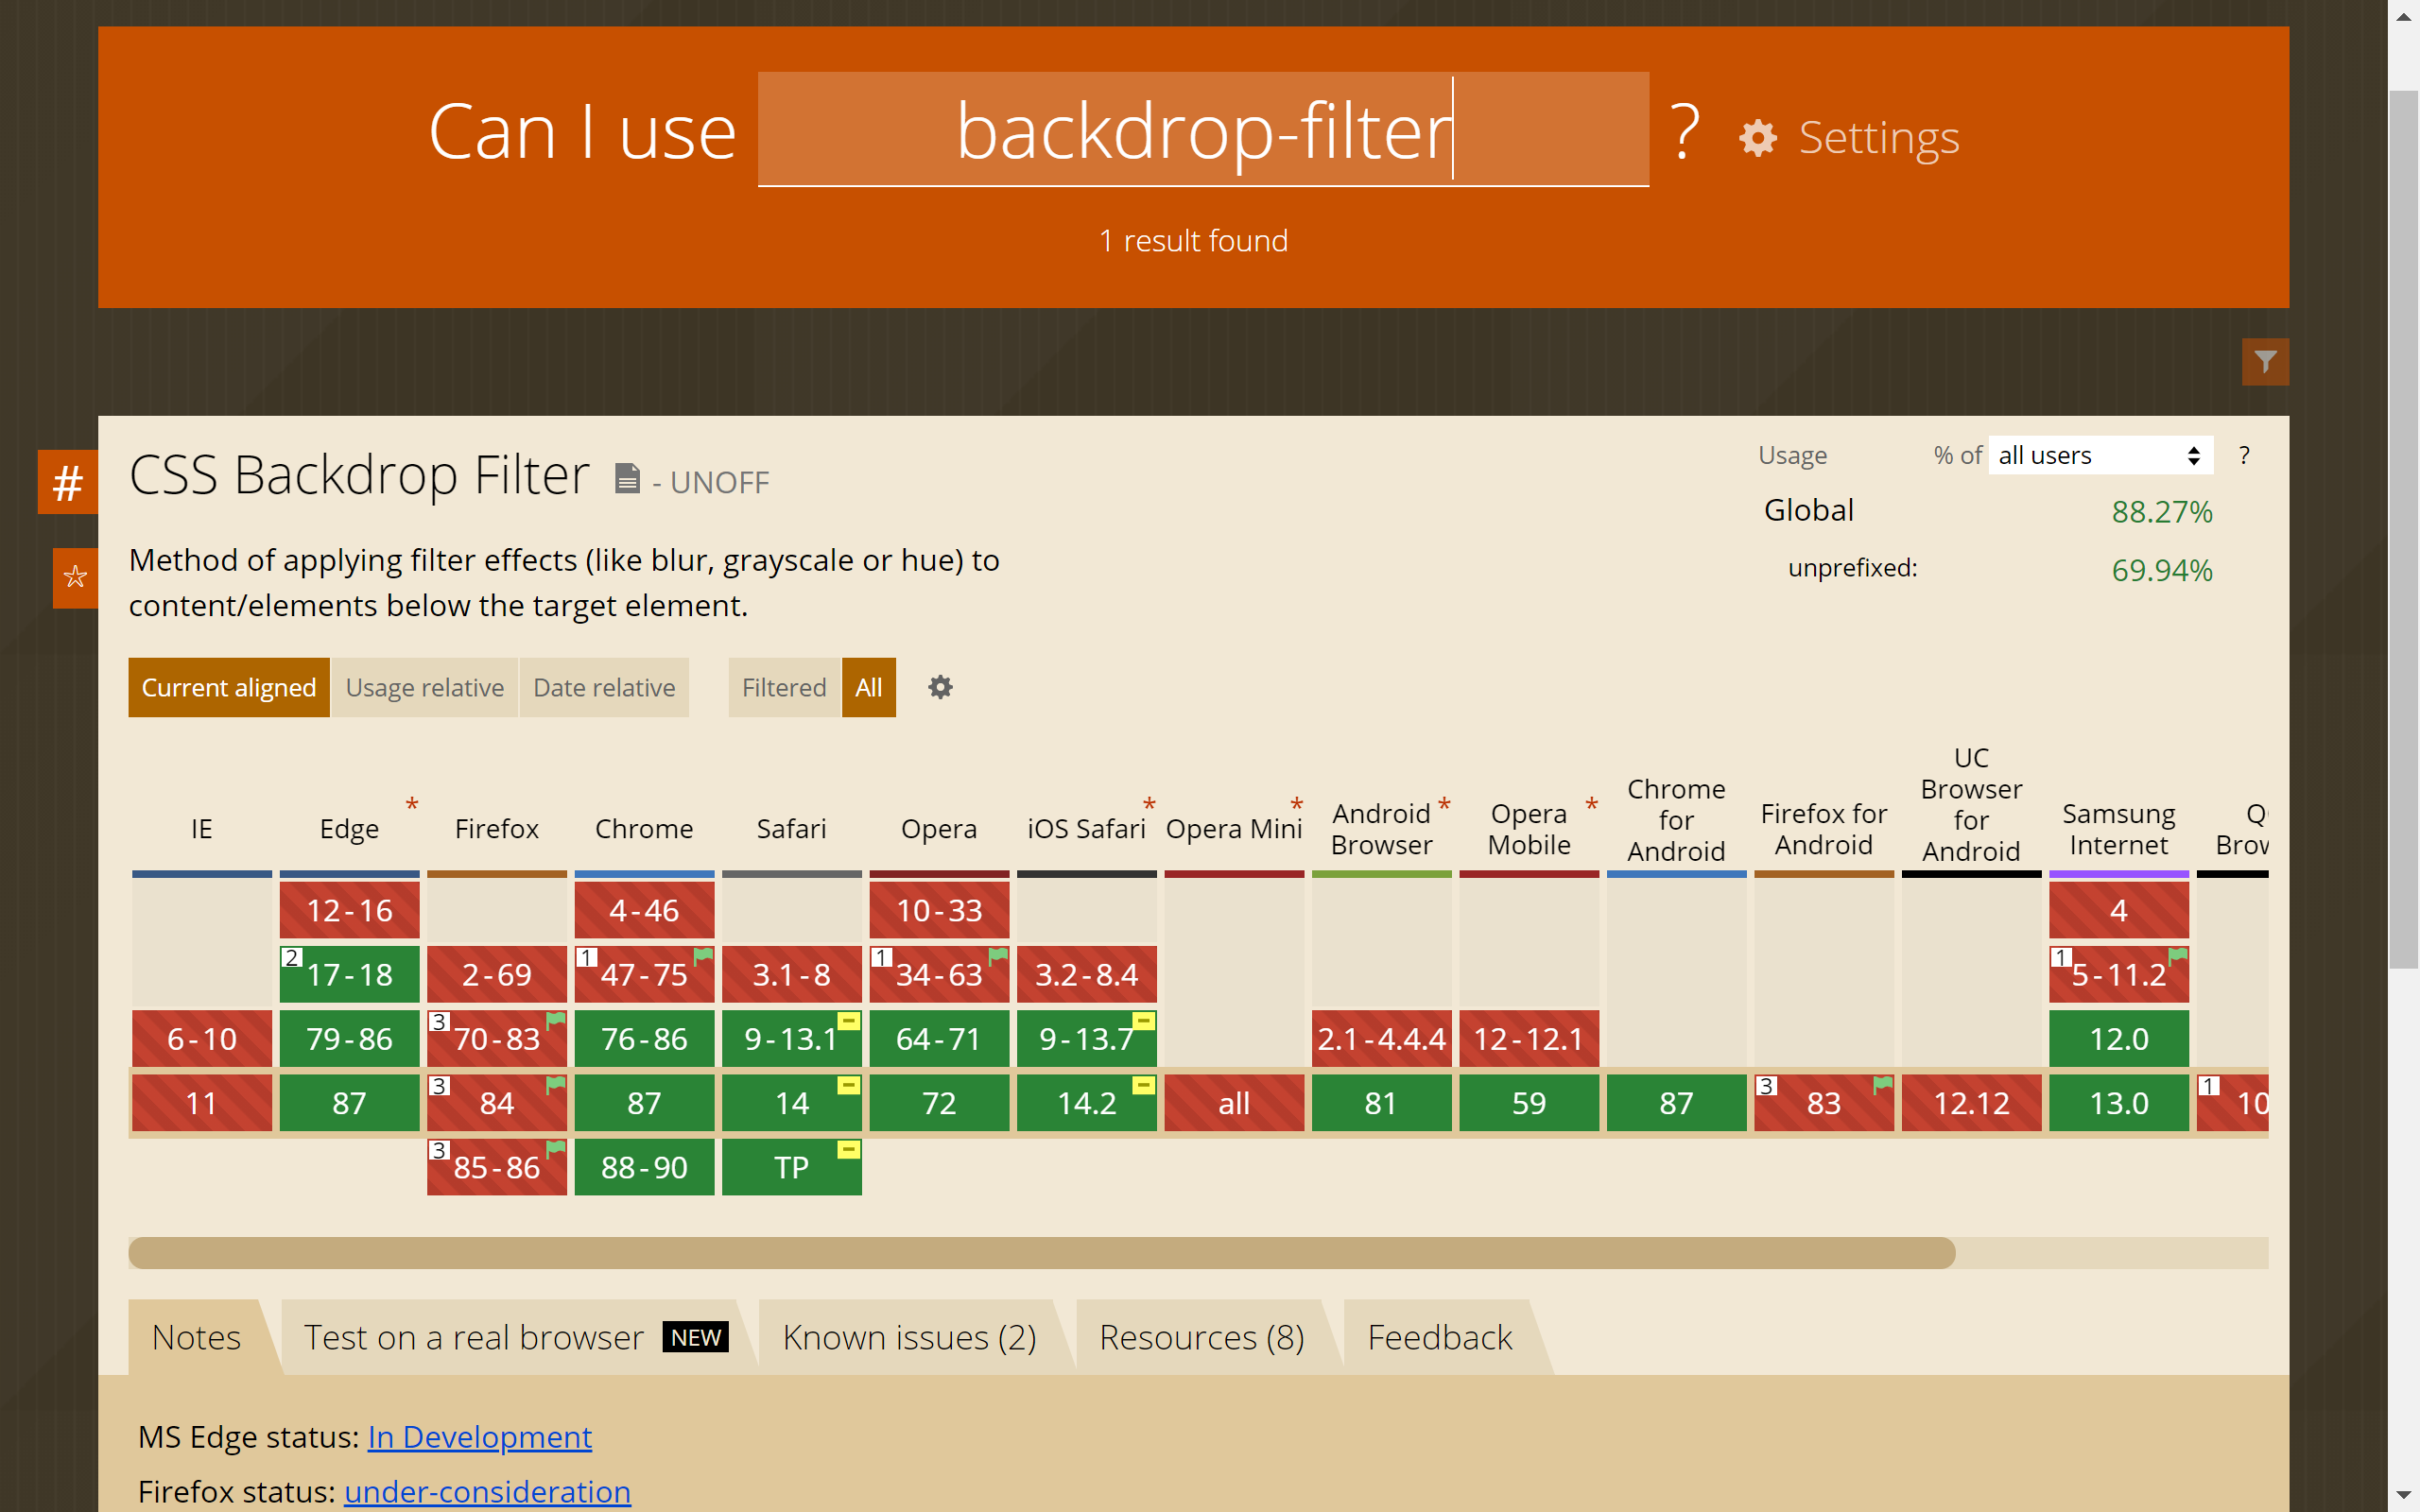Click the asterisk next to Opera Mobile

[x=1591, y=805]
